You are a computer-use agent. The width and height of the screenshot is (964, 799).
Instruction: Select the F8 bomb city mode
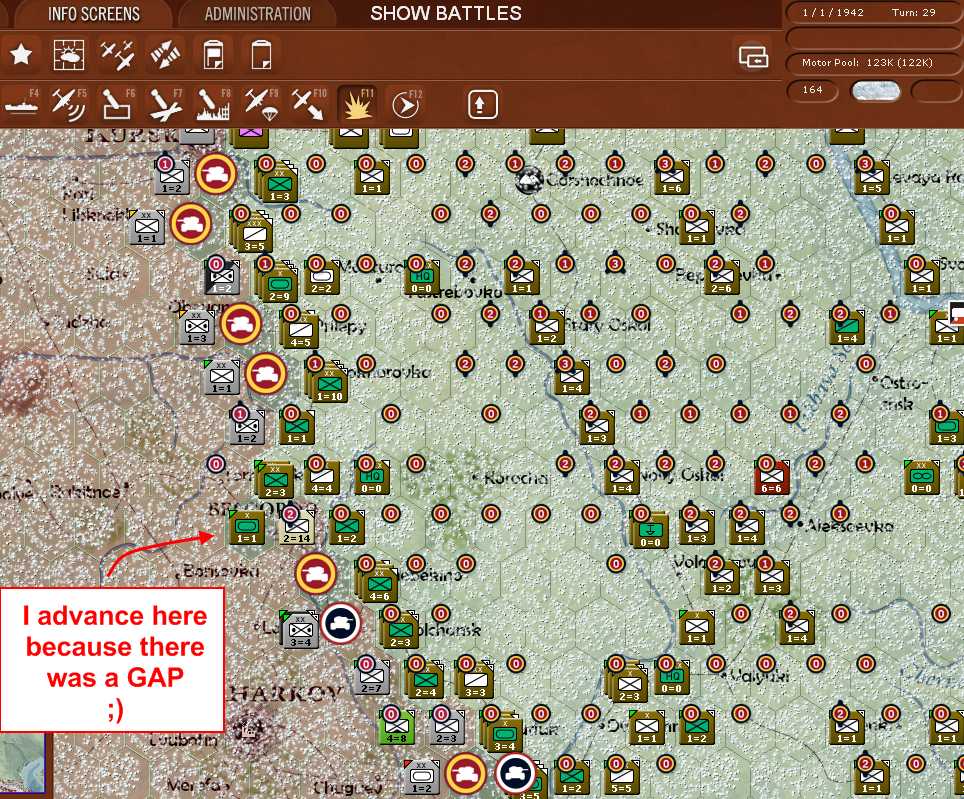[x=212, y=104]
